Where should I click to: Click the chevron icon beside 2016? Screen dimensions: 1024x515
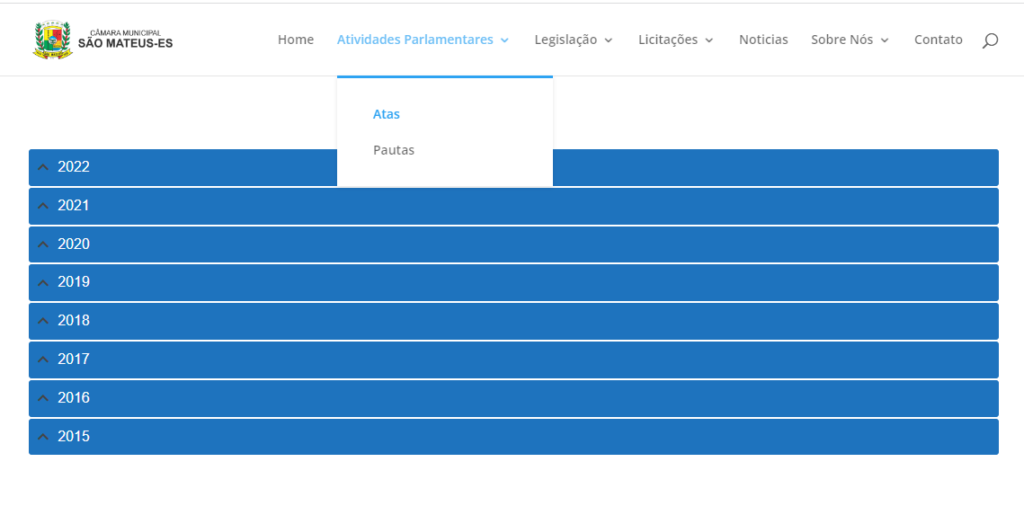[43, 398]
